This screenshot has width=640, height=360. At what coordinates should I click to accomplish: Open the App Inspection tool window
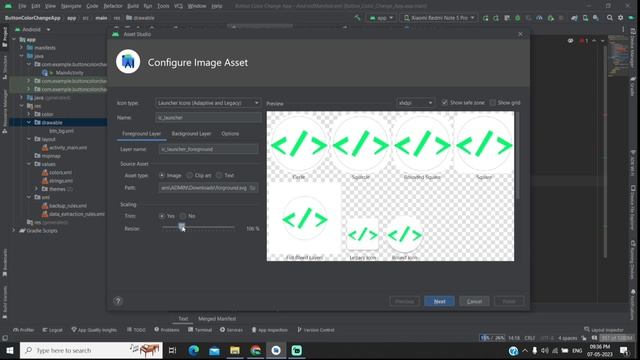pyautogui.click(x=269, y=330)
